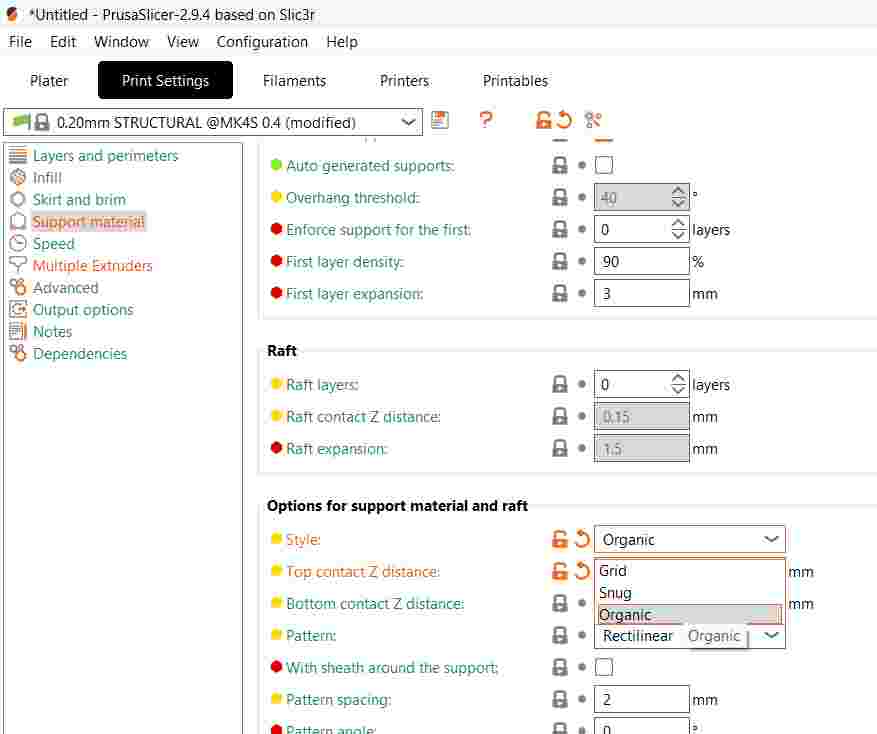Enable Auto generated supports checkbox
The image size is (877, 734).
coord(604,166)
